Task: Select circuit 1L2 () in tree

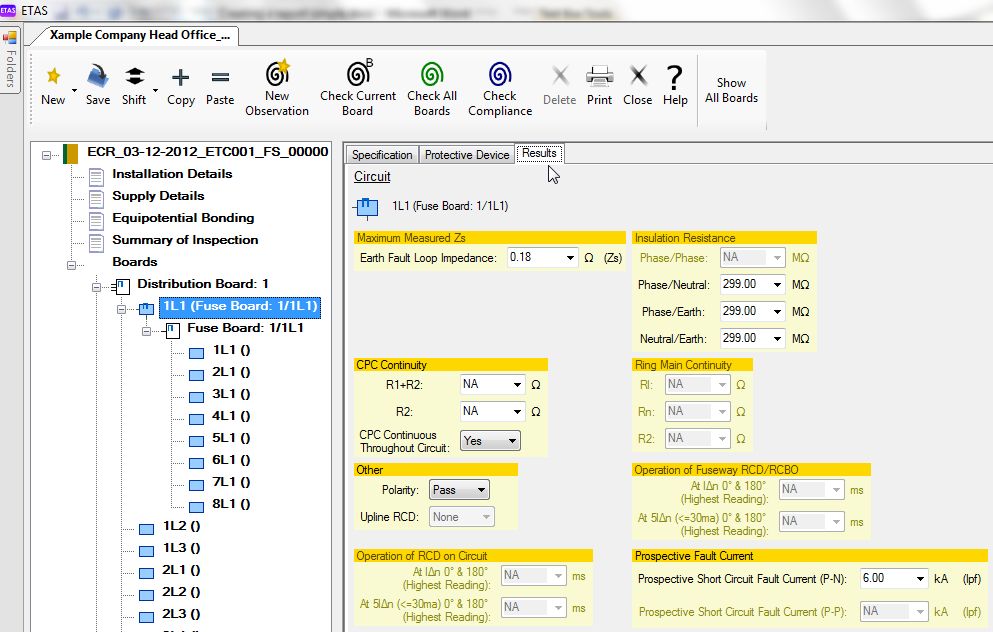Action: [182, 526]
